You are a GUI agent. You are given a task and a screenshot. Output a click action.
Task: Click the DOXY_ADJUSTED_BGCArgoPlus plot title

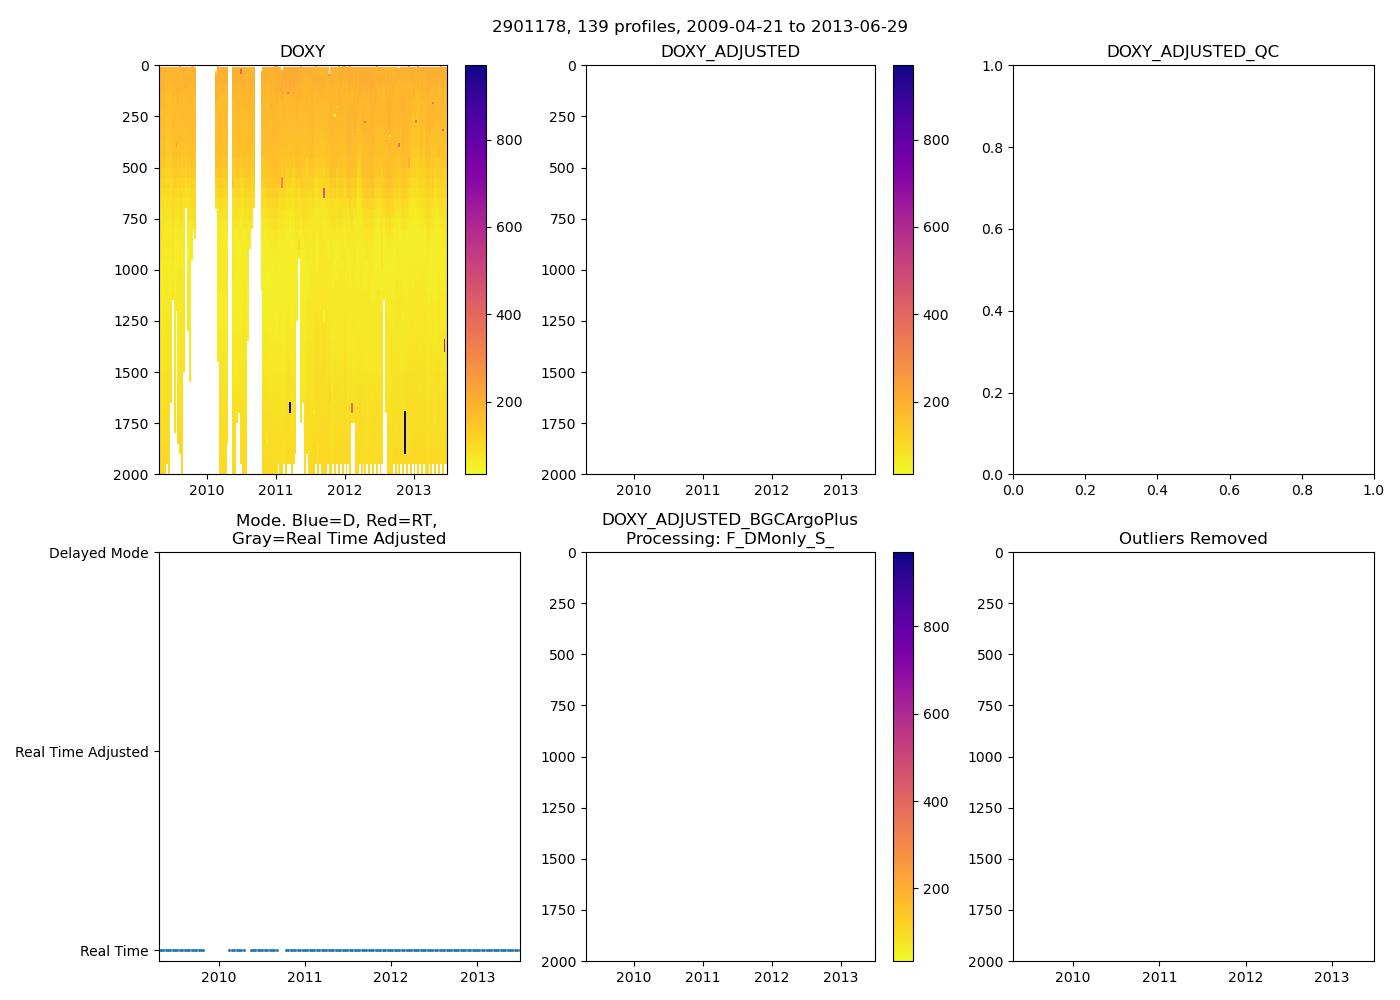tap(729, 529)
